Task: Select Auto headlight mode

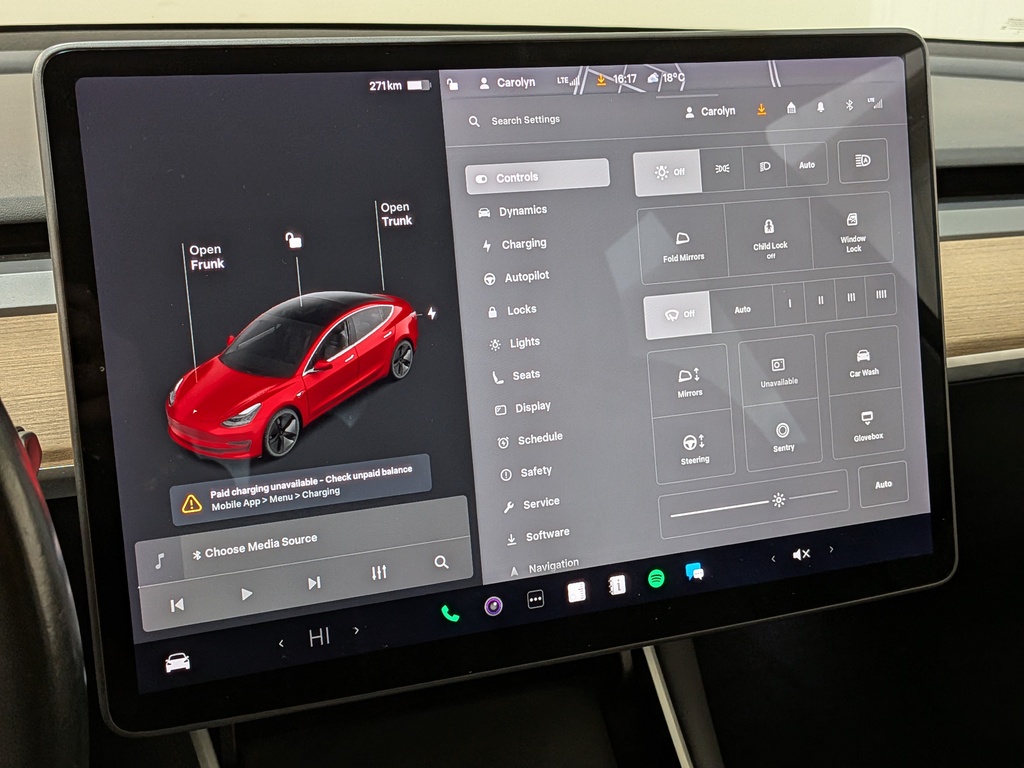Action: (806, 165)
